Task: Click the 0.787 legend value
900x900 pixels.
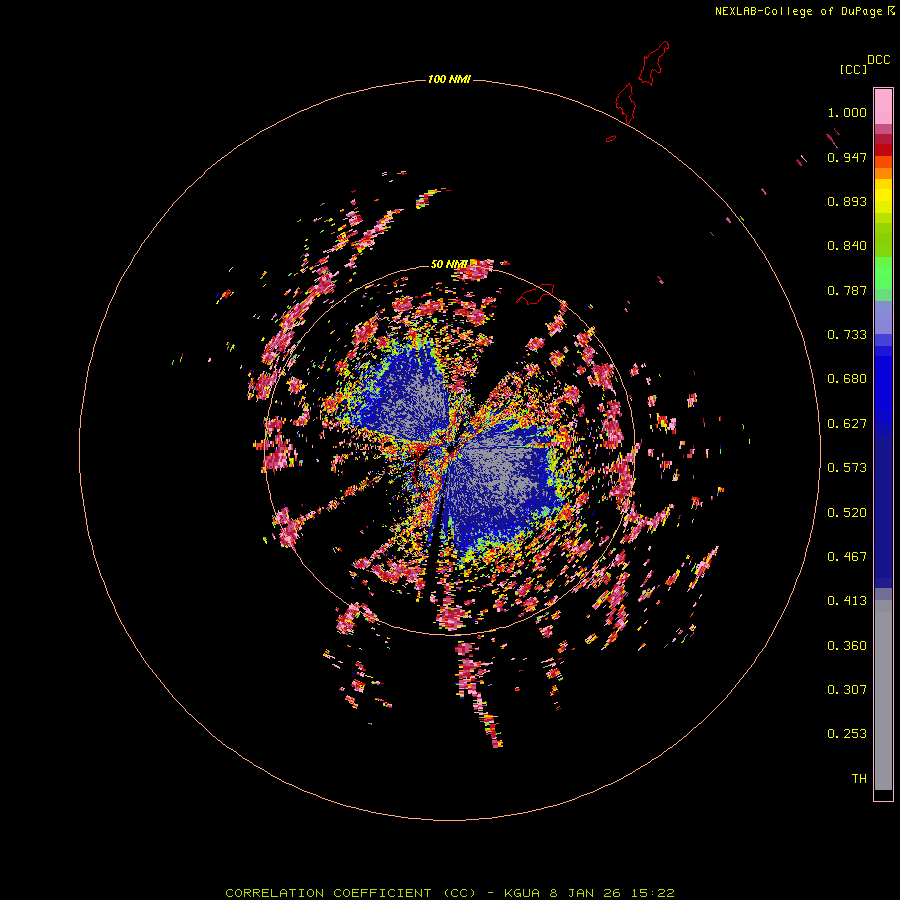Action: click(x=847, y=290)
